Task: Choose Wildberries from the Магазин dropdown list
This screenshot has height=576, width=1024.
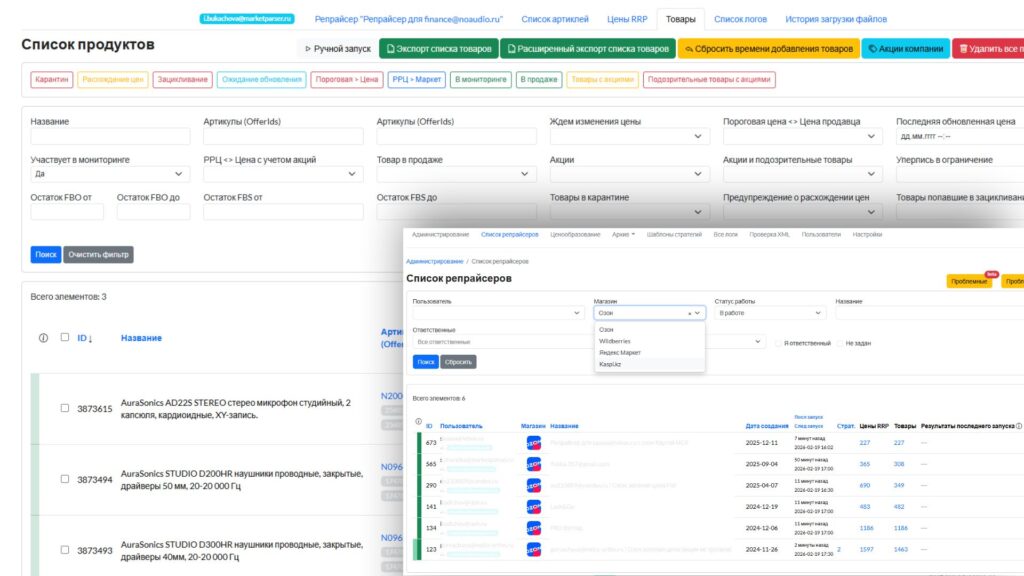Action: pyautogui.click(x=615, y=341)
